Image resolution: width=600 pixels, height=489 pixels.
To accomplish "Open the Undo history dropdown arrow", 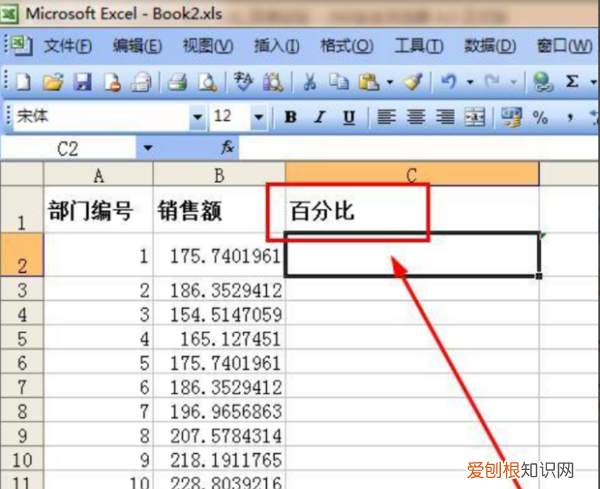I will tap(470, 82).
